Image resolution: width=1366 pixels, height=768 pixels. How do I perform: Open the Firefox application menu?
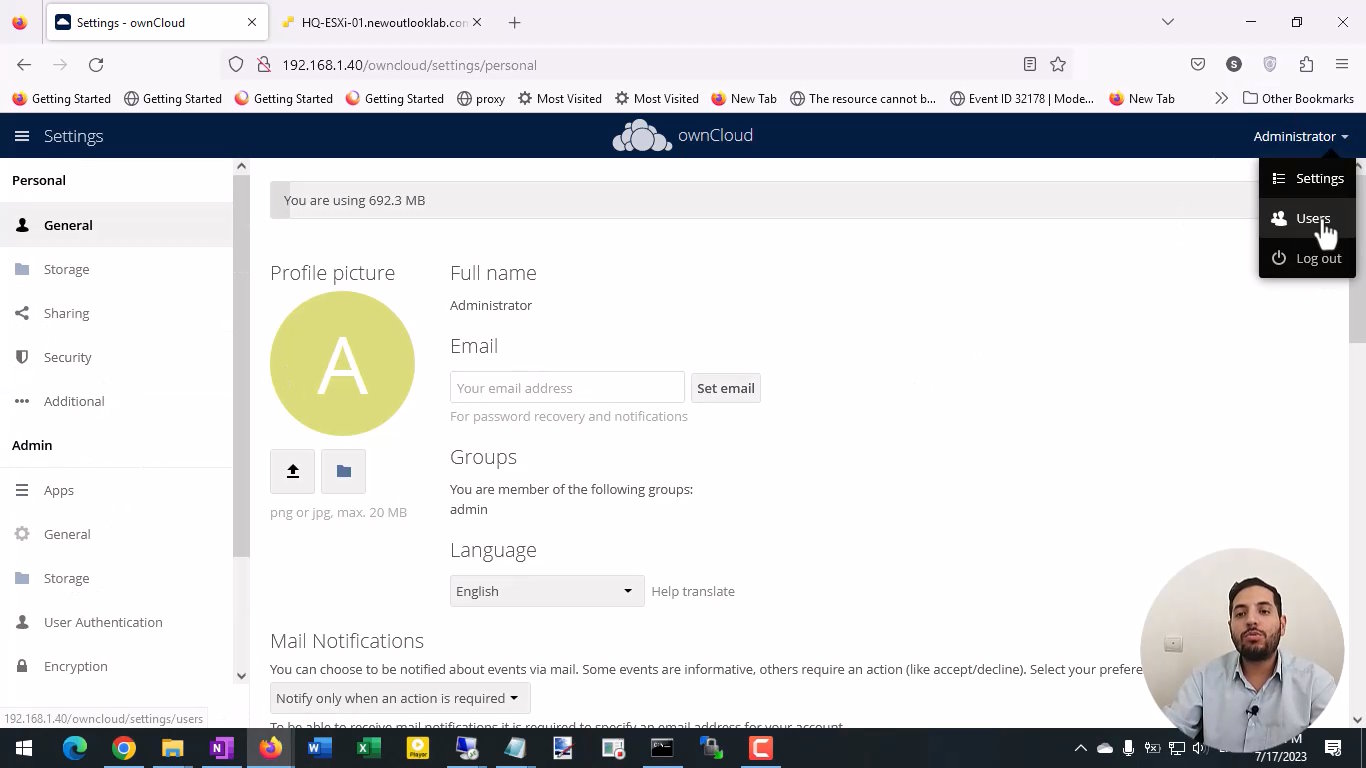point(1342,64)
